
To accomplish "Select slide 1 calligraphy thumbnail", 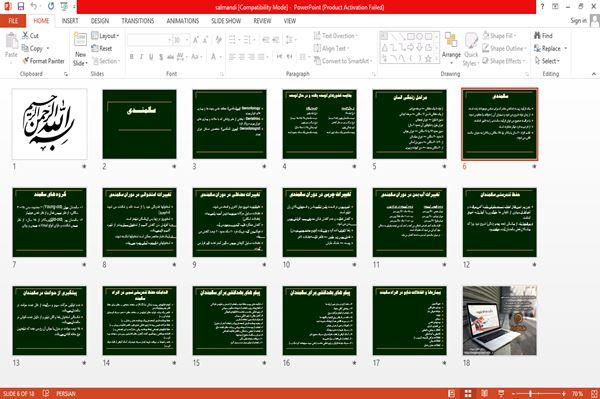I will point(49,124).
